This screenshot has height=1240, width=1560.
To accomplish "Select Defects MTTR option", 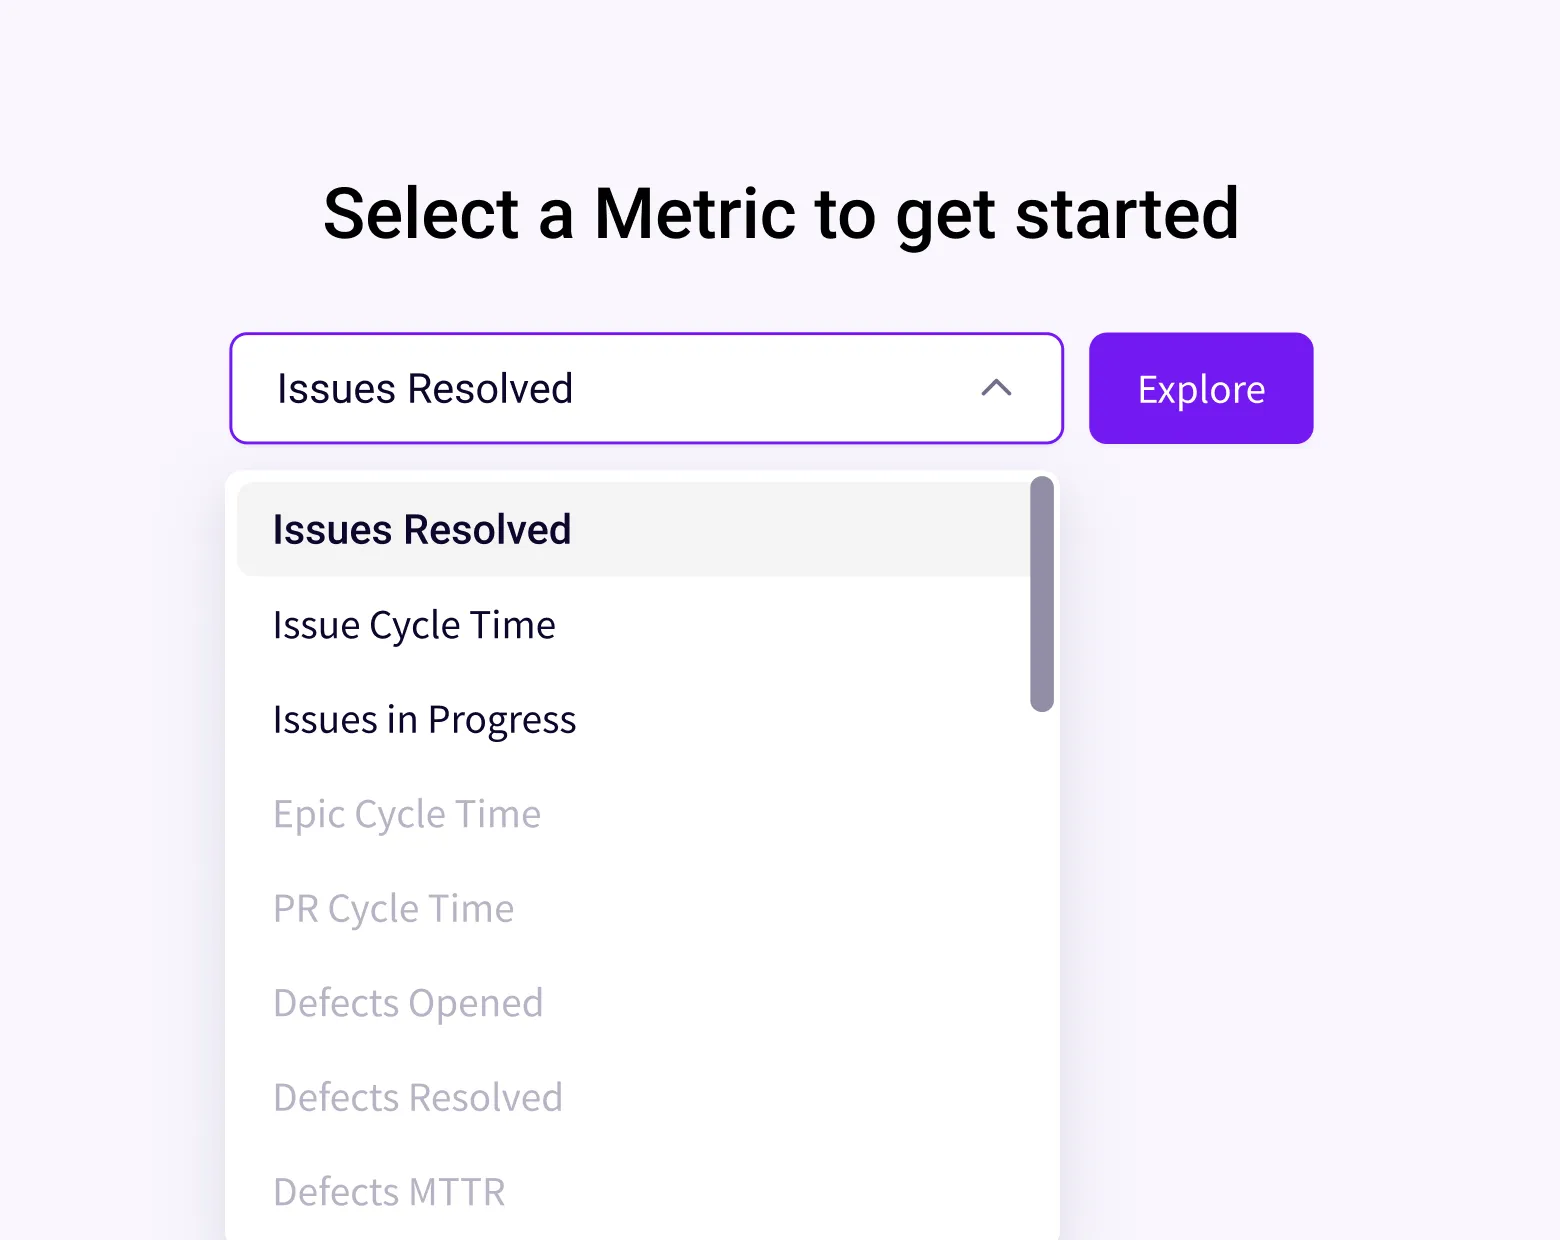I will [389, 1191].
